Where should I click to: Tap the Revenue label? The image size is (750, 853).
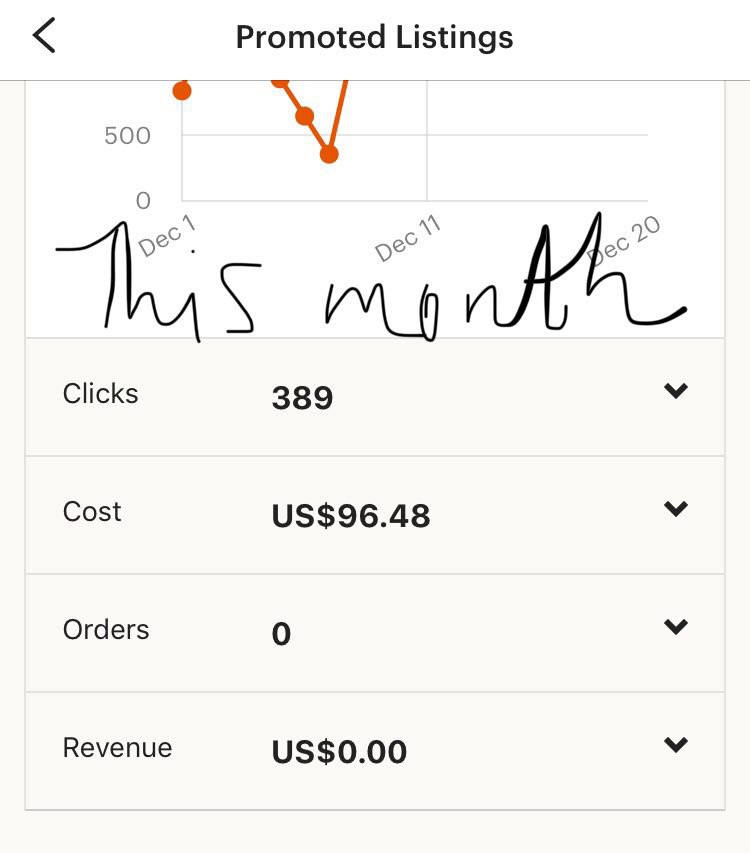pos(117,747)
